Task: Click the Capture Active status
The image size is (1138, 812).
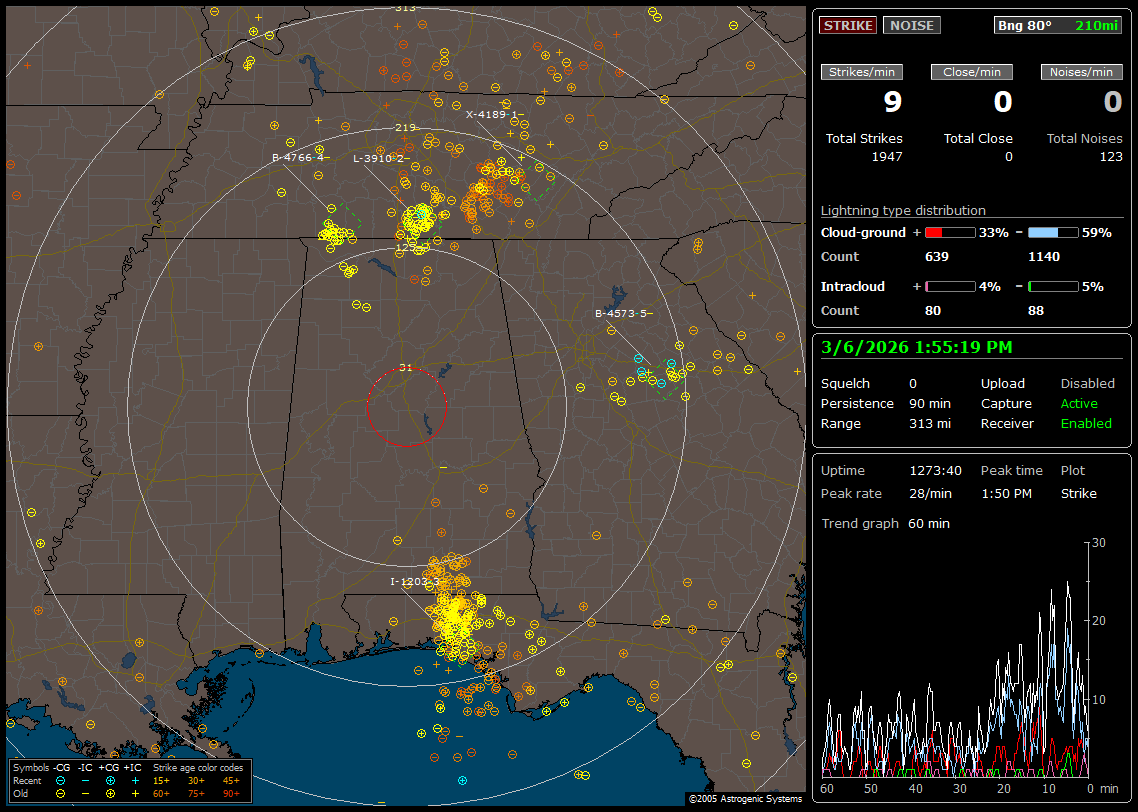Action: 1079,404
